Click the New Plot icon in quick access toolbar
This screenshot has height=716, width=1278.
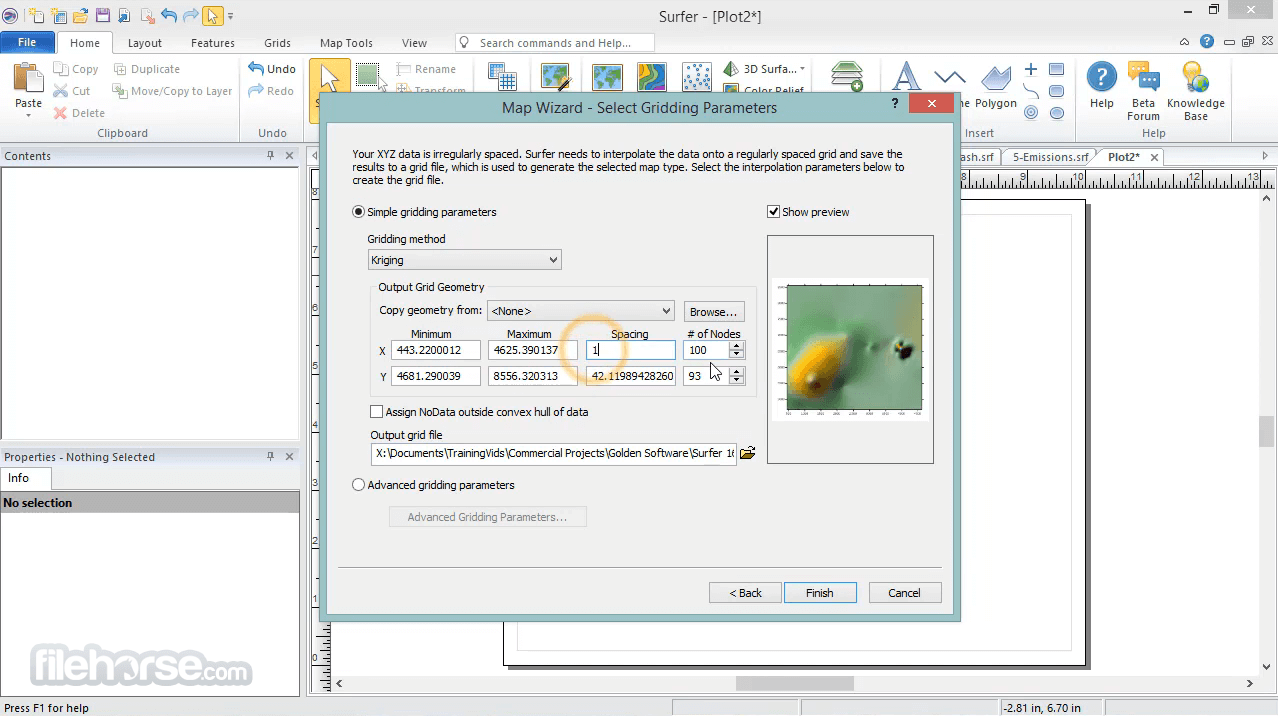[37, 16]
